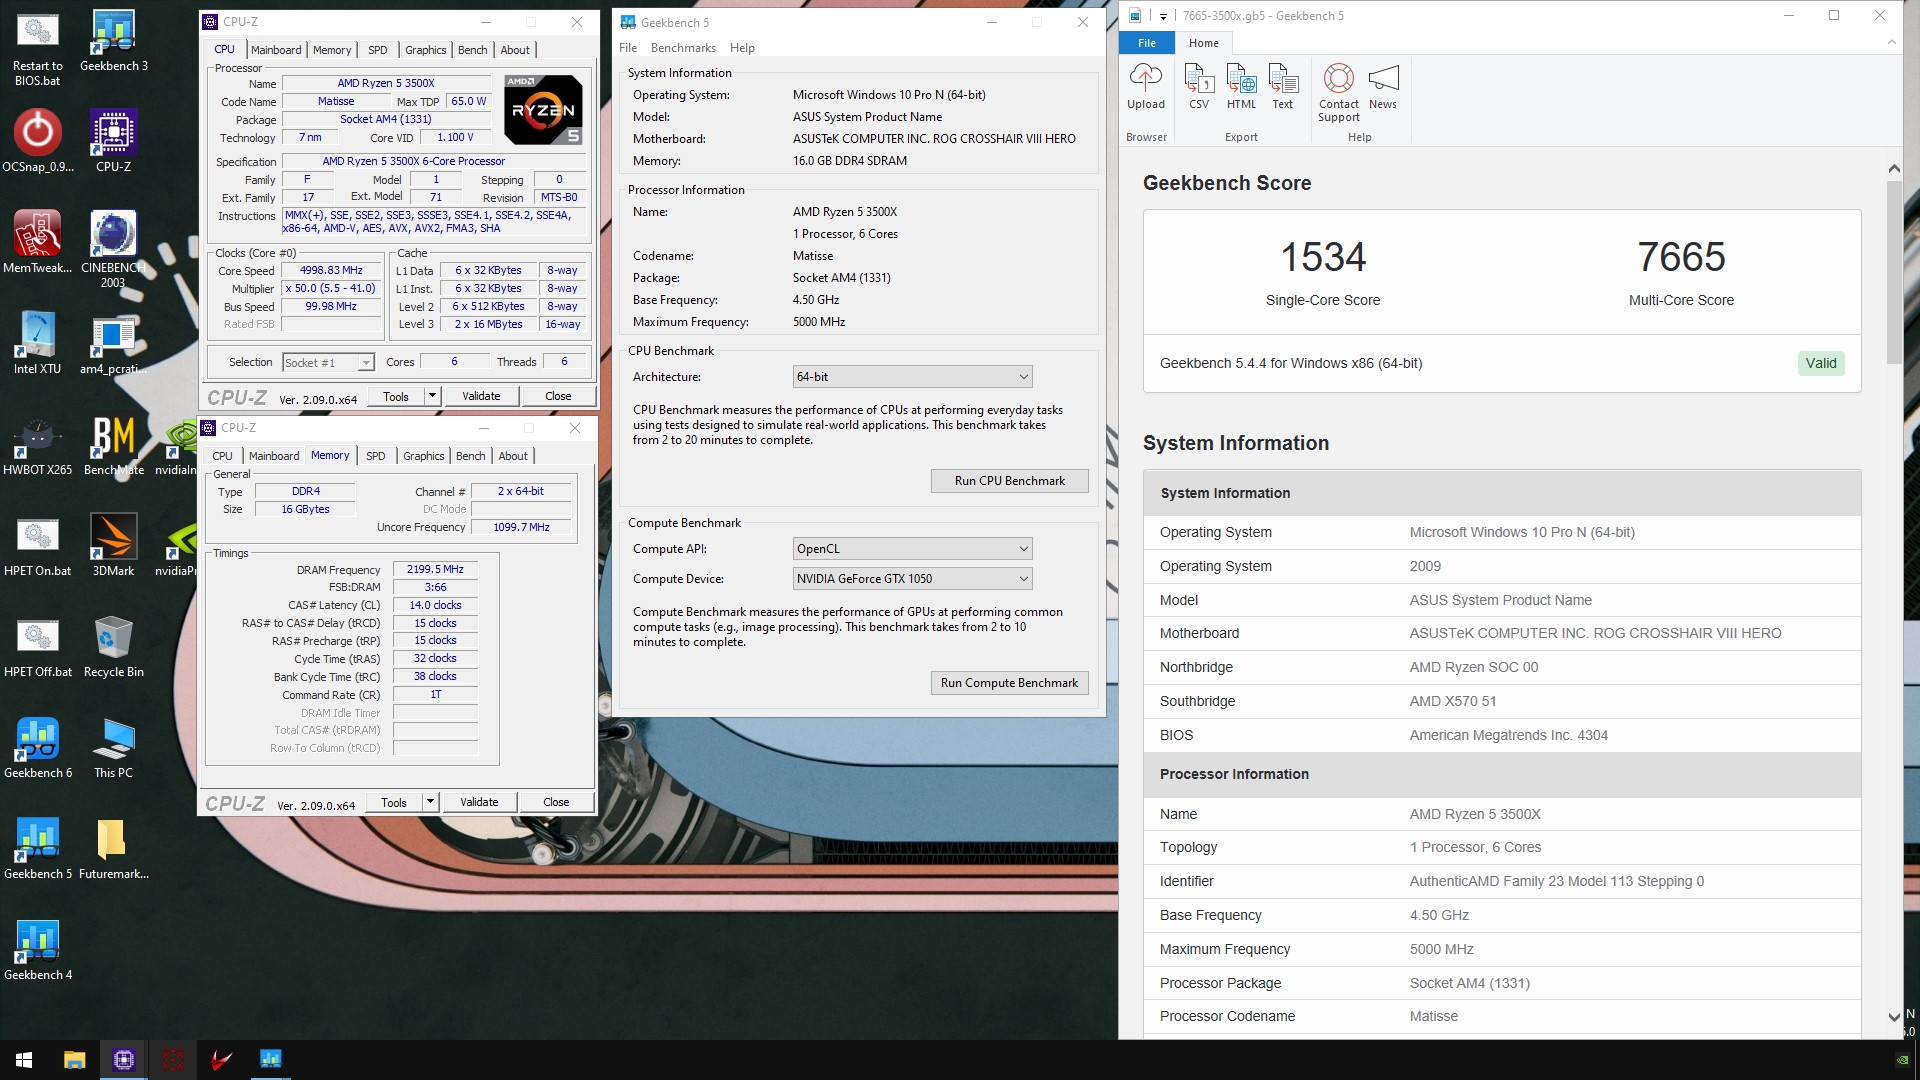Launch MemTweak desktop icon
Image resolution: width=1920 pixels, height=1080 pixels.
[x=38, y=242]
